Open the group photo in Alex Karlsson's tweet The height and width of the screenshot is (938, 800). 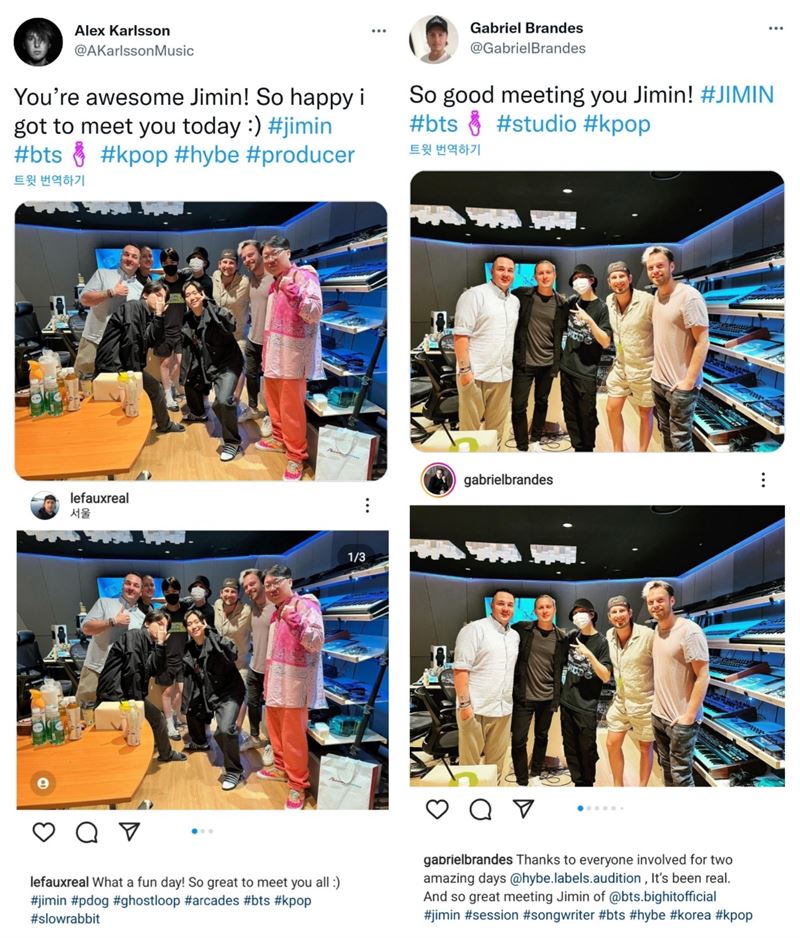[x=201, y=341]
